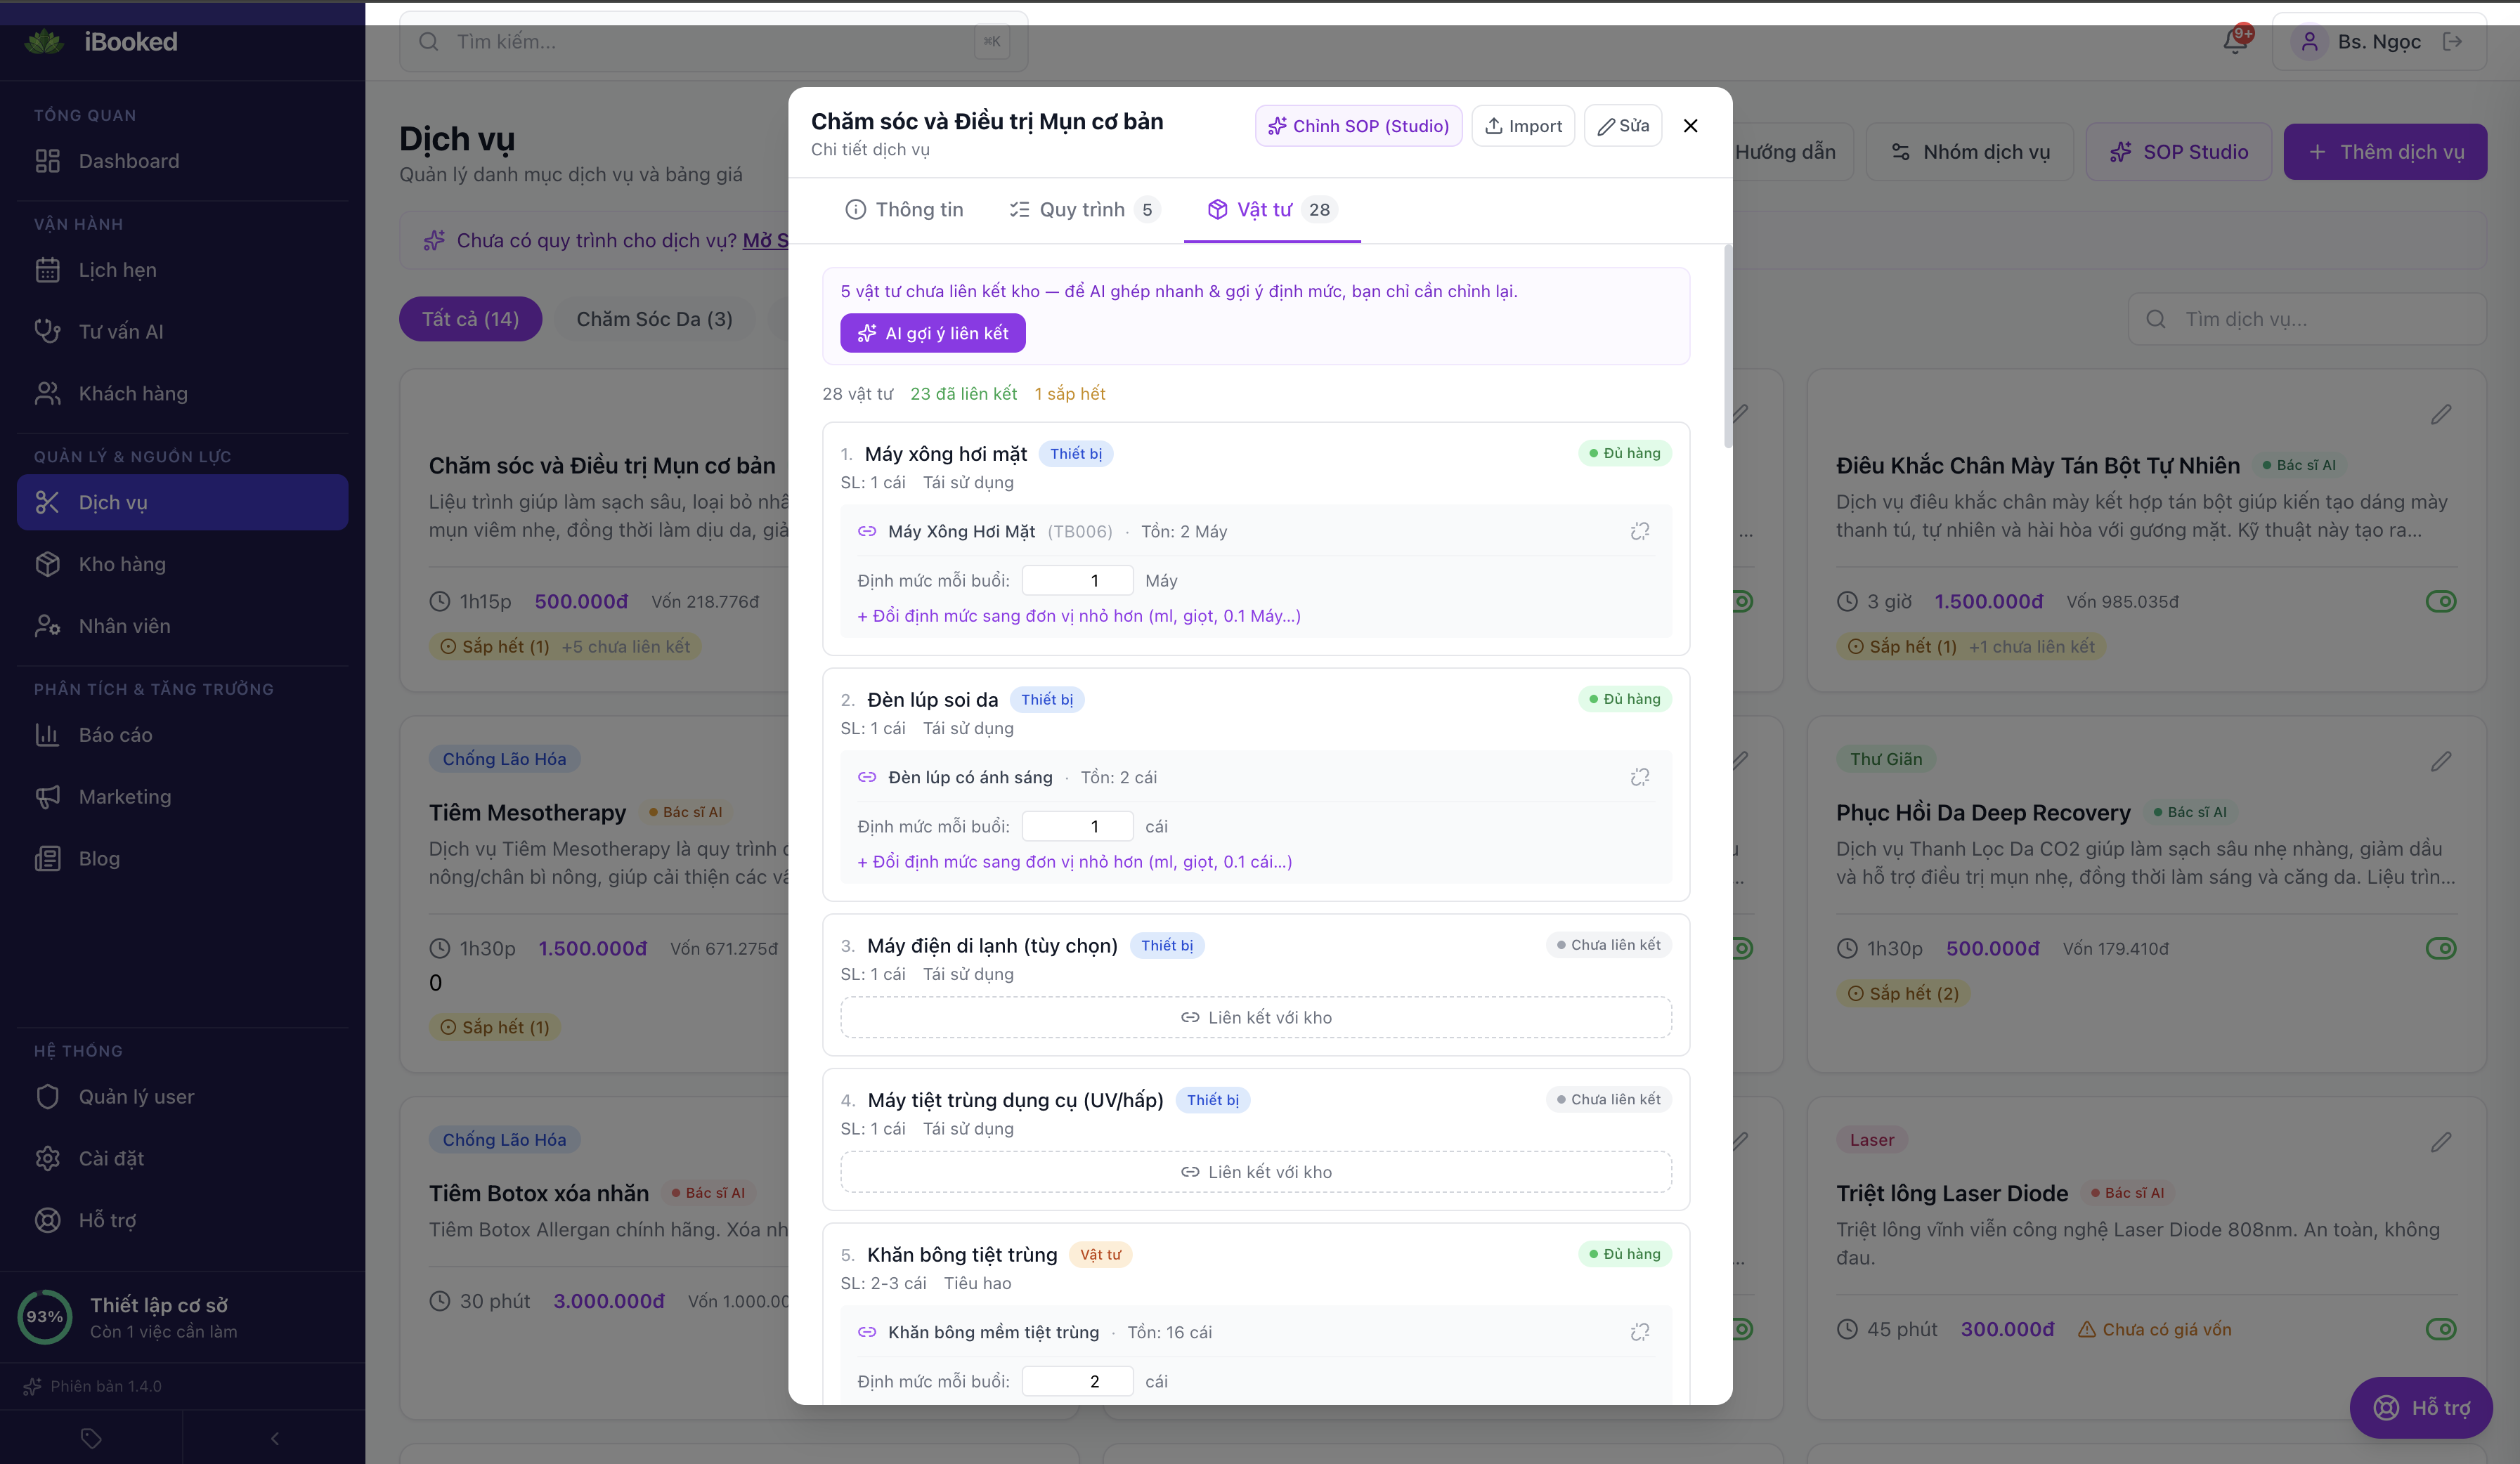Viewport: 2520px width, 1464px height.
Task: Open Hỗ trợ in the sidebar
Action: pos(182,1220)
